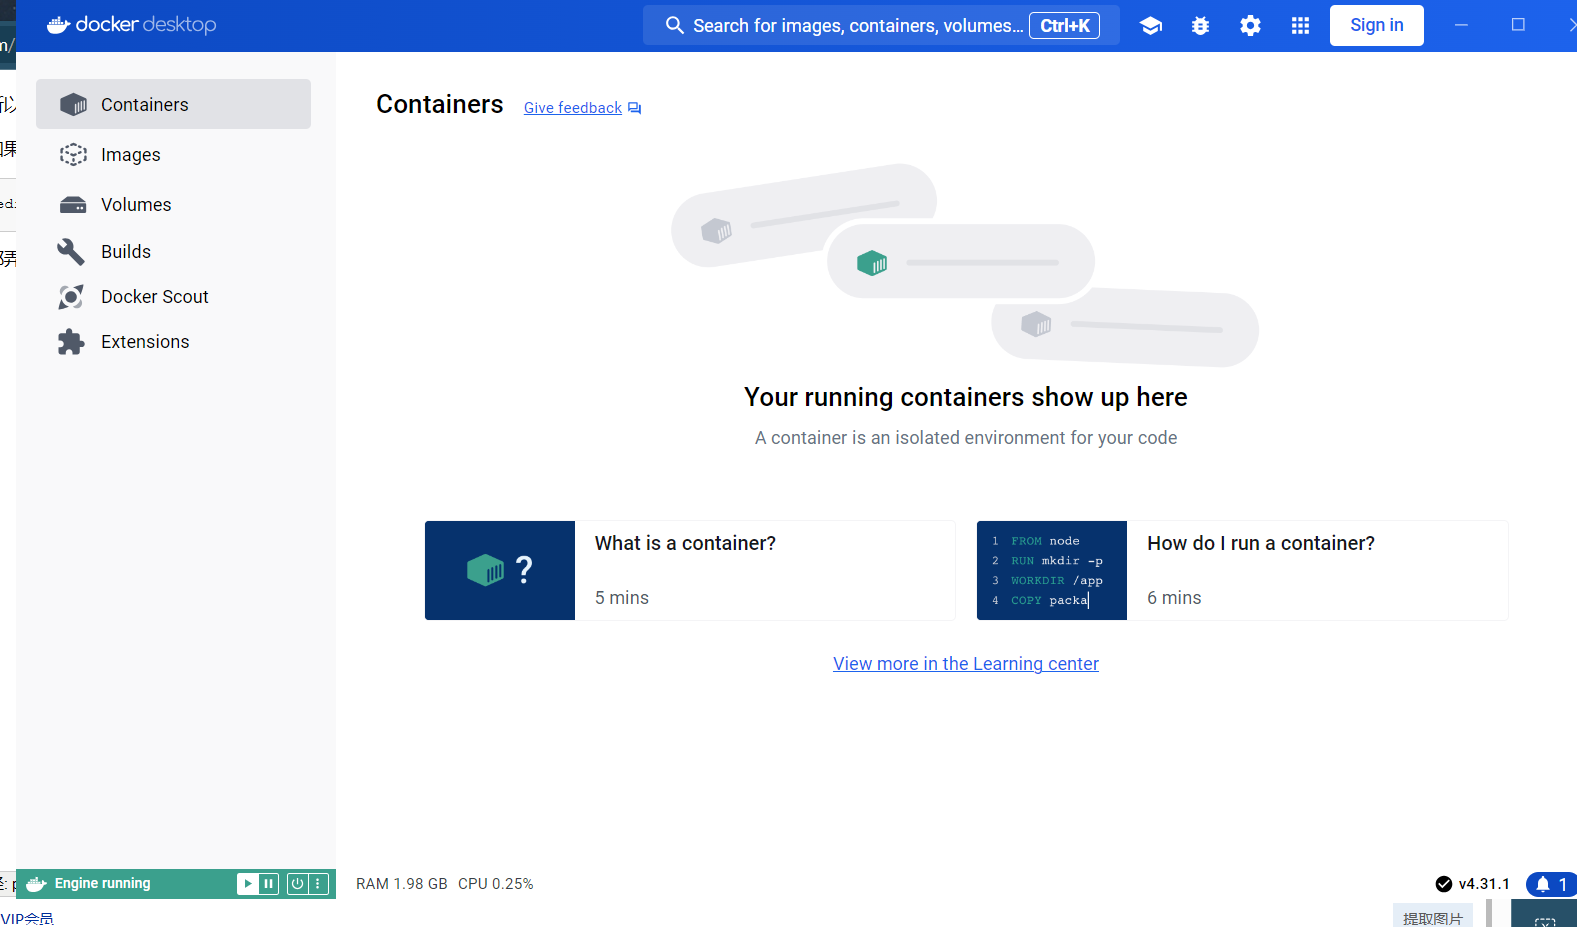Select Builds in the sidebar
This screenshot has width=1577, height=927.
click(x=173, y=252)
